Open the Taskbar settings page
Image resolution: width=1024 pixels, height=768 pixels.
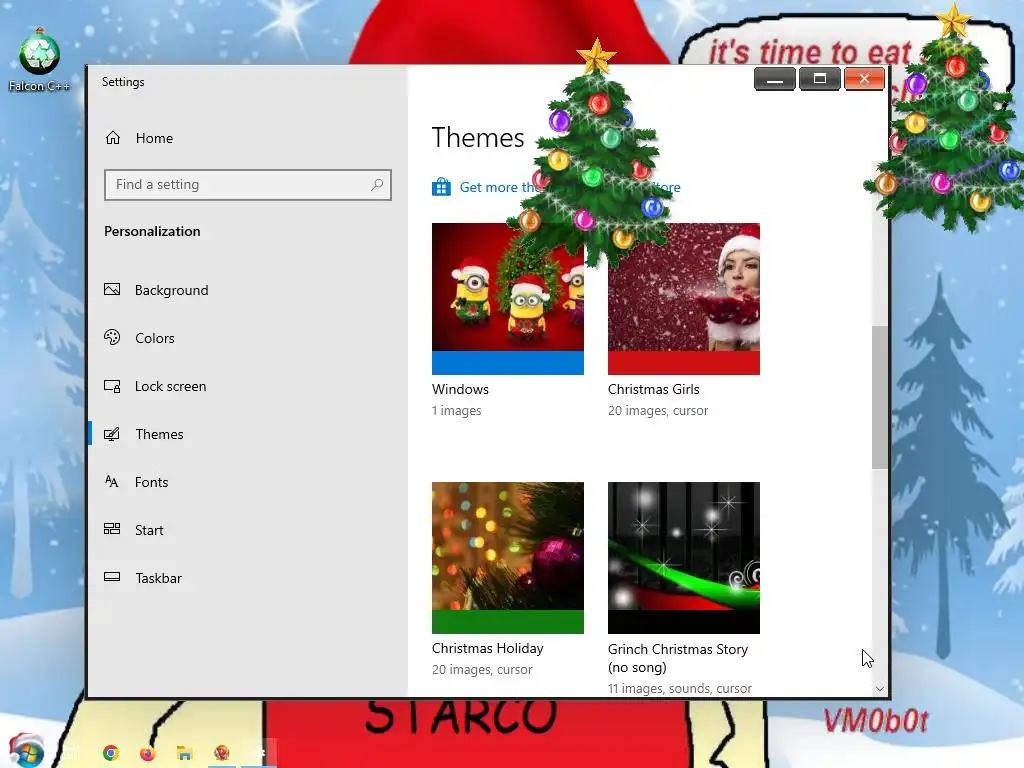tap(143, 578)
